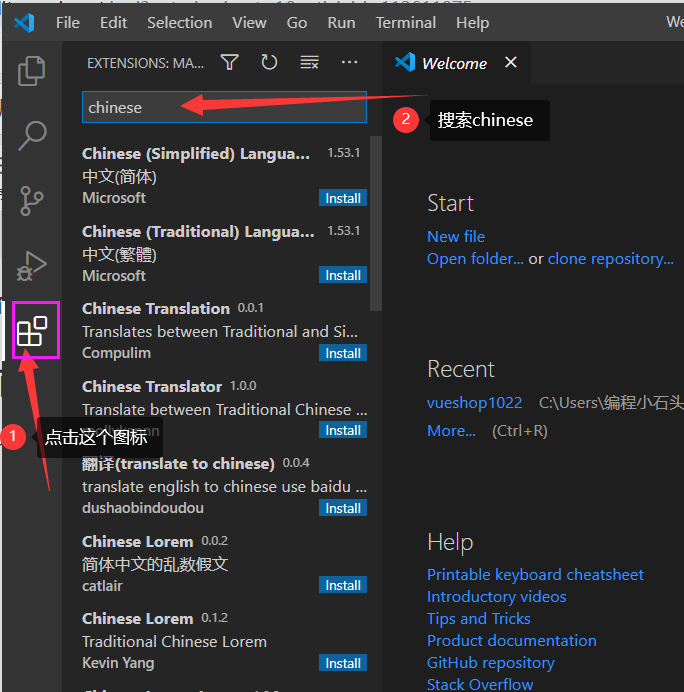Open the Run and Debug view
This screenshot has height=692, width=684.
[31, 267]
